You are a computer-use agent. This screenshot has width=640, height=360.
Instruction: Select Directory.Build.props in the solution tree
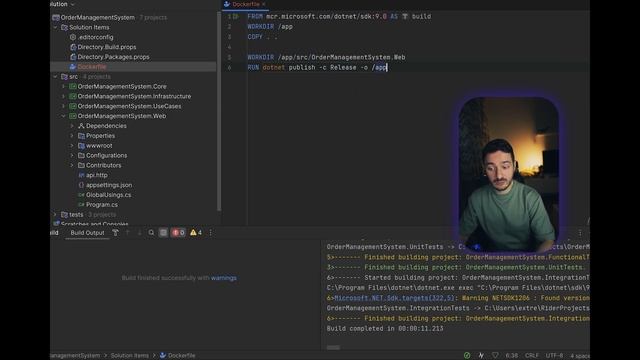click(107, 47)
